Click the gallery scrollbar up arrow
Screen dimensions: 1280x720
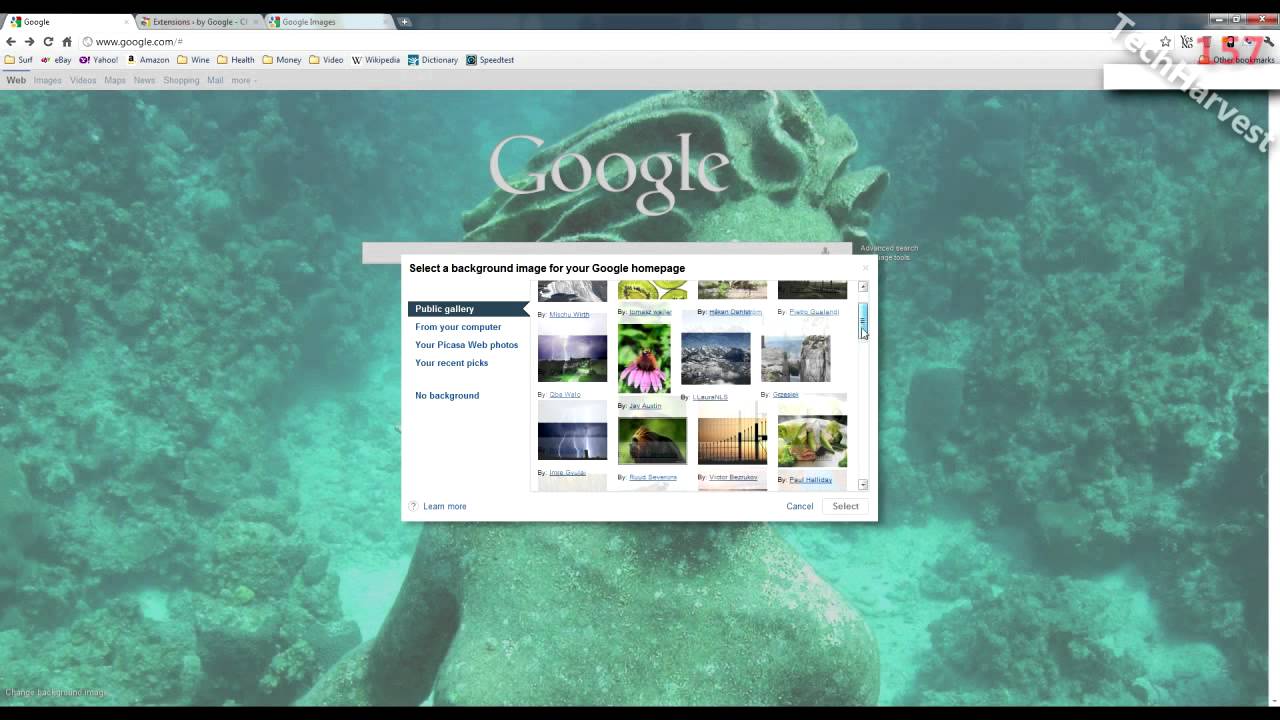[x=863, y=287]
